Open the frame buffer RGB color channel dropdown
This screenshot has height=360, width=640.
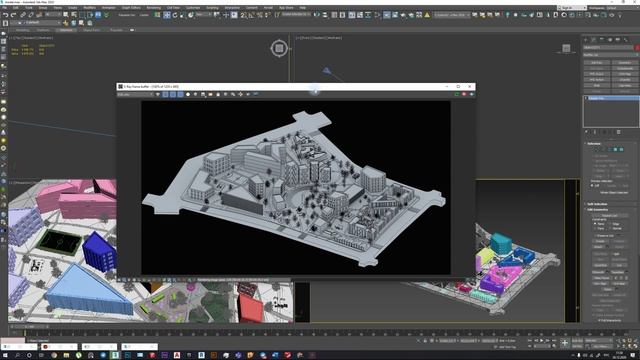click(135, 94)
